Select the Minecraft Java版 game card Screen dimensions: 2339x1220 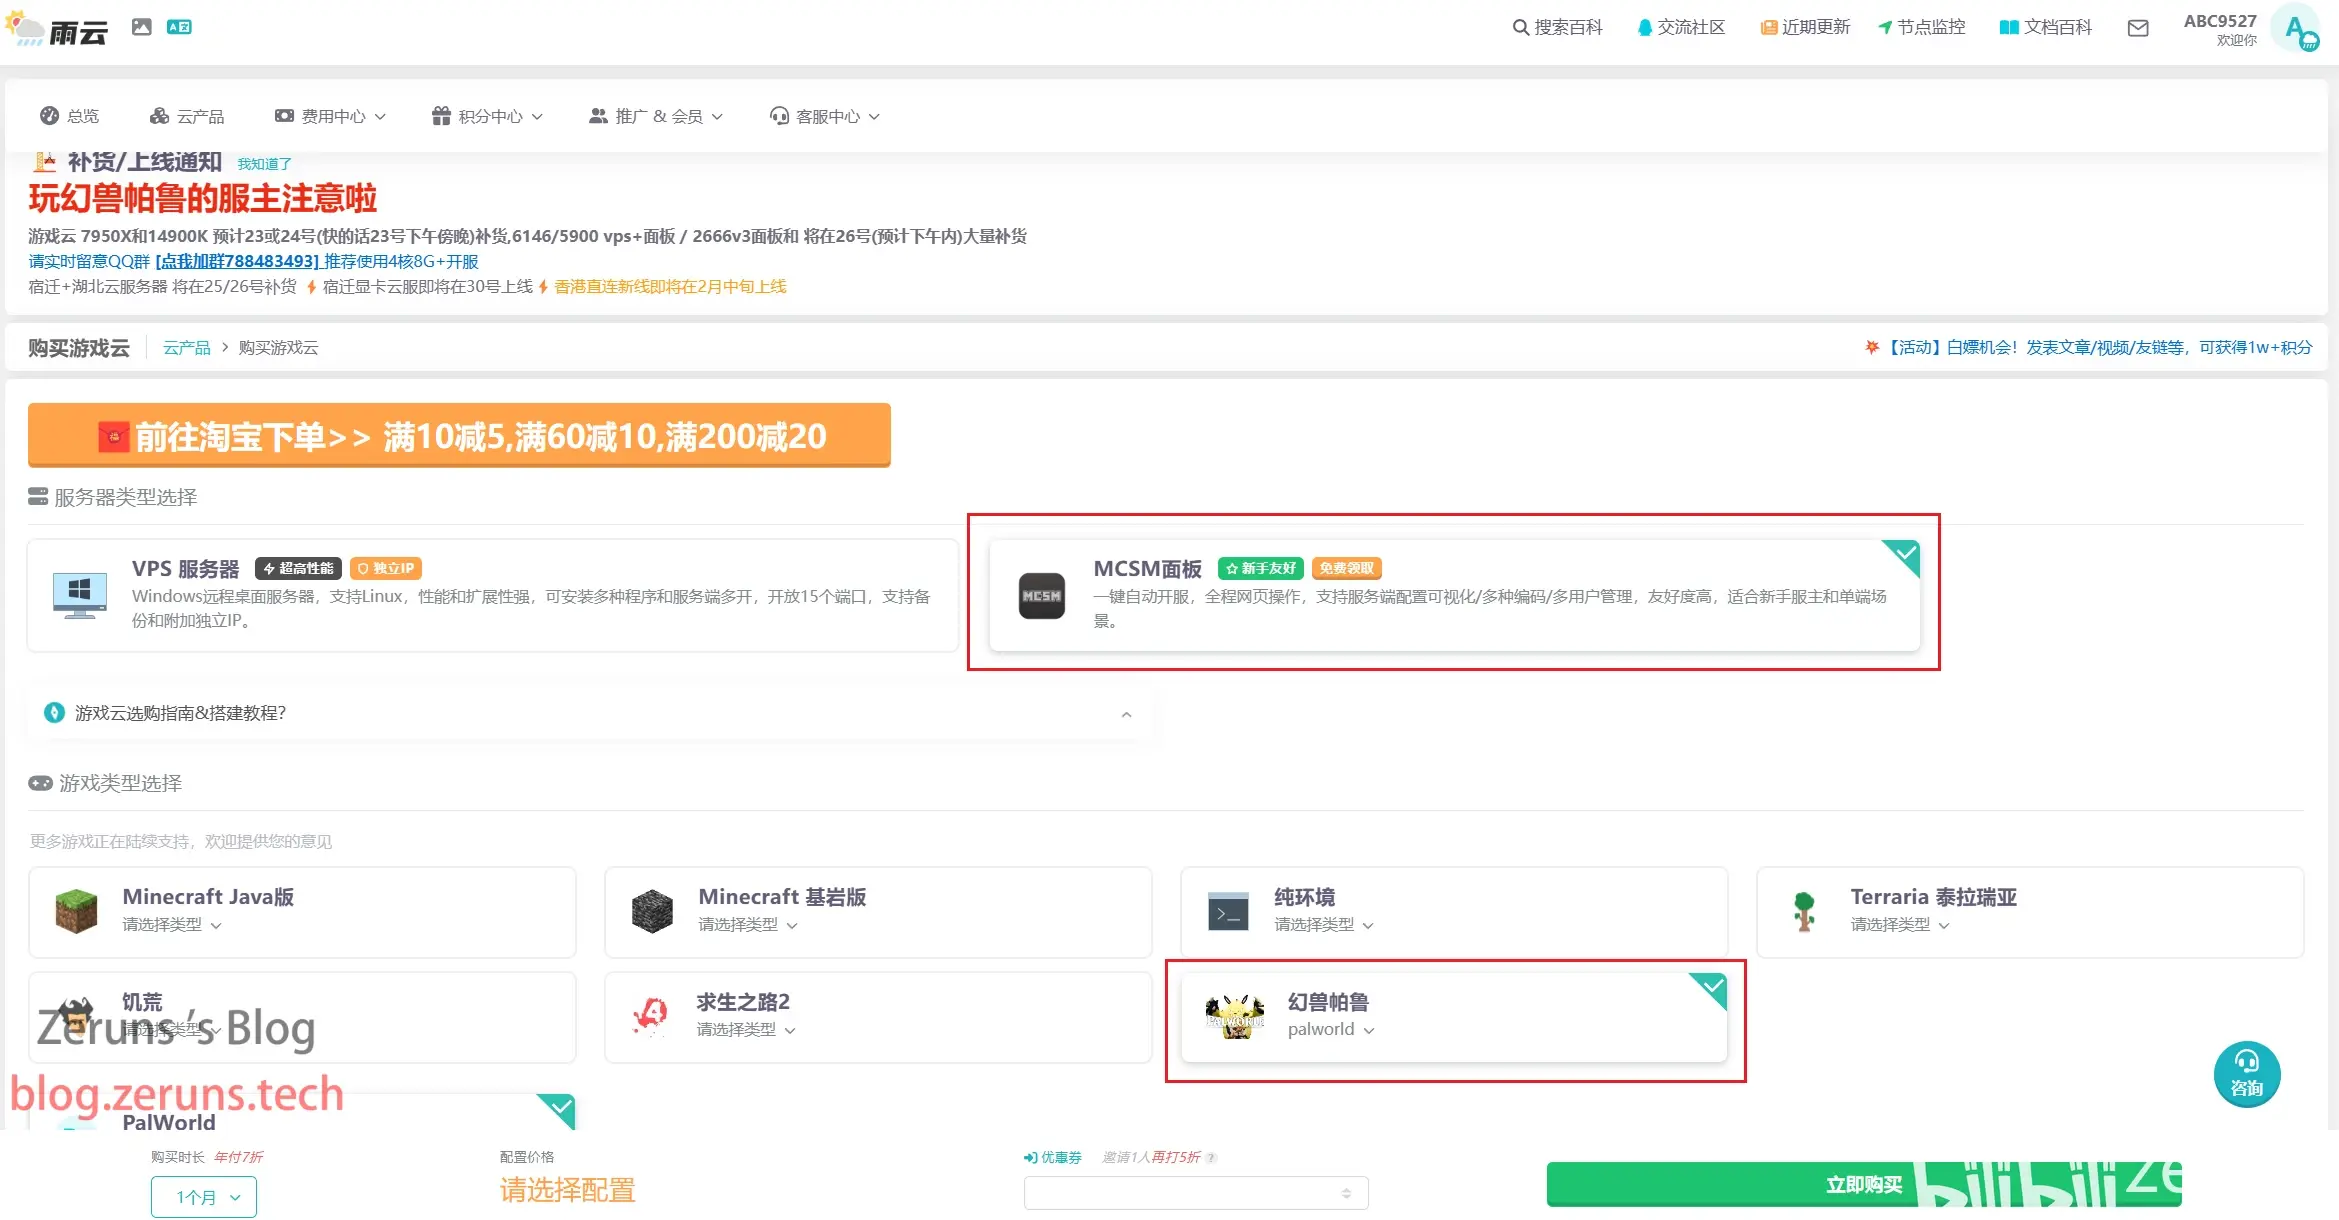(302, 912)
